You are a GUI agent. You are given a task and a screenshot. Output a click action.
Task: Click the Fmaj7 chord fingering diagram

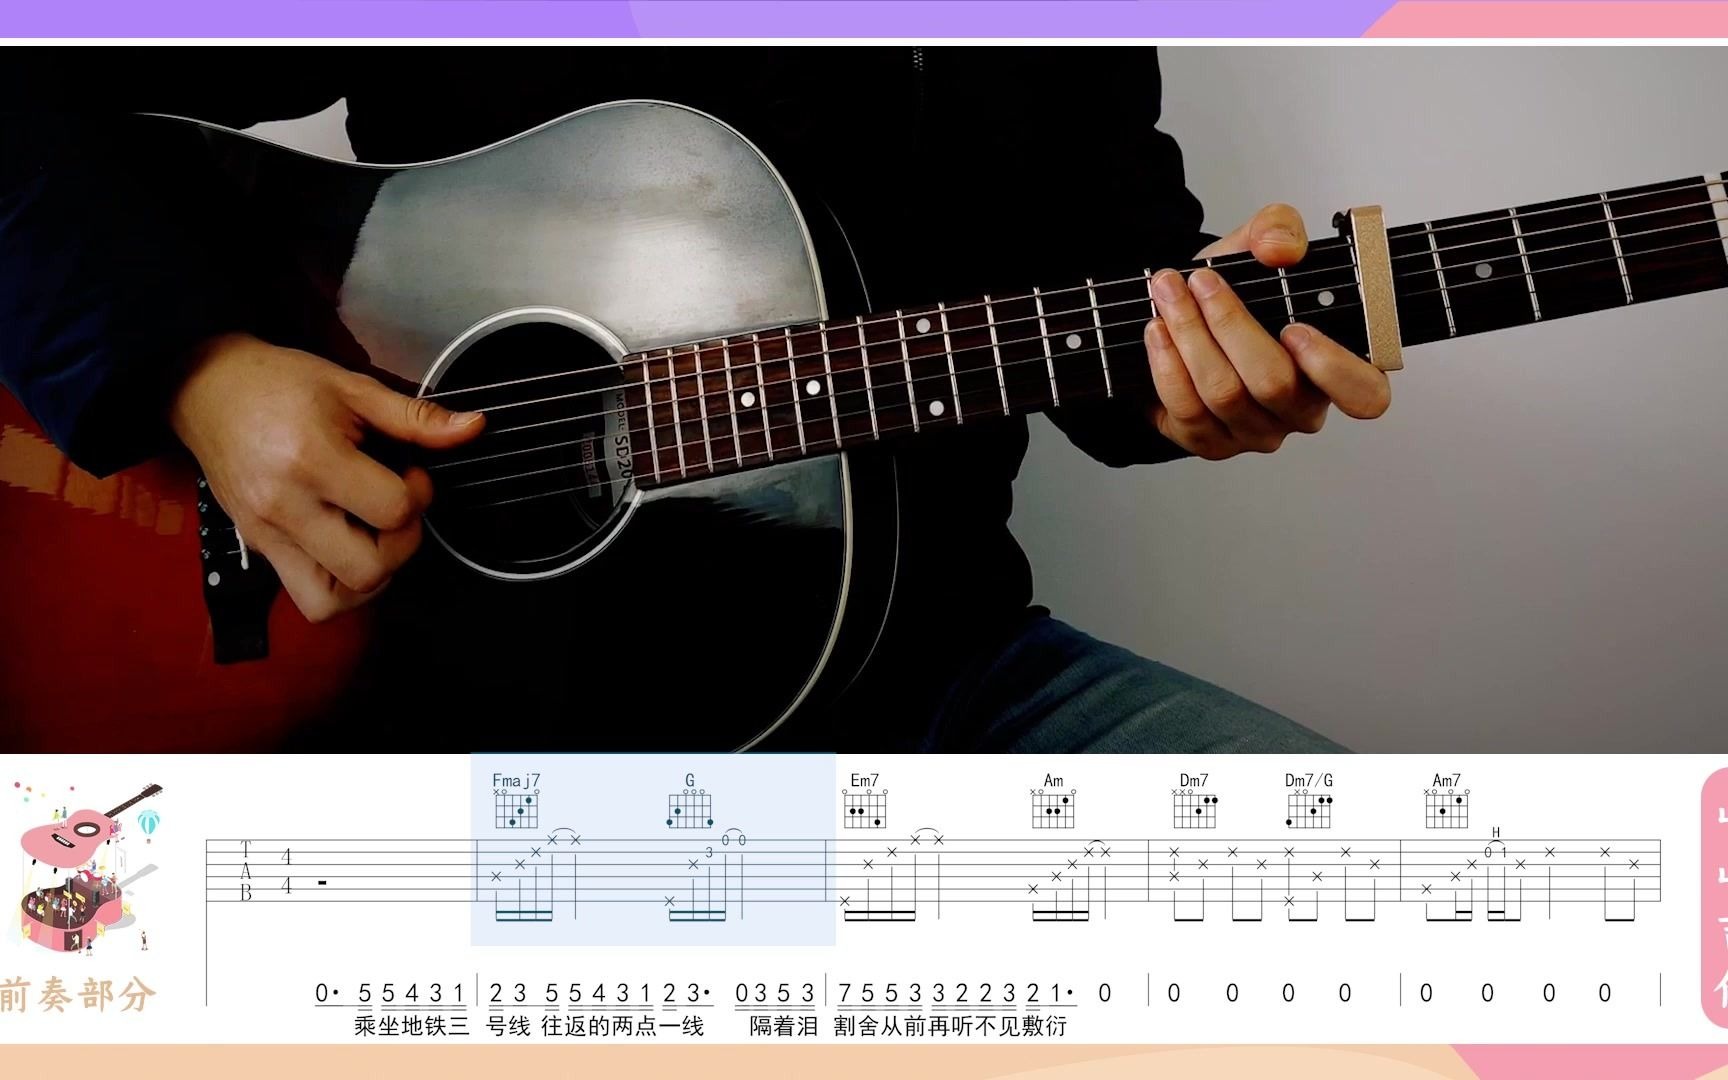click(x=516, y=808)
